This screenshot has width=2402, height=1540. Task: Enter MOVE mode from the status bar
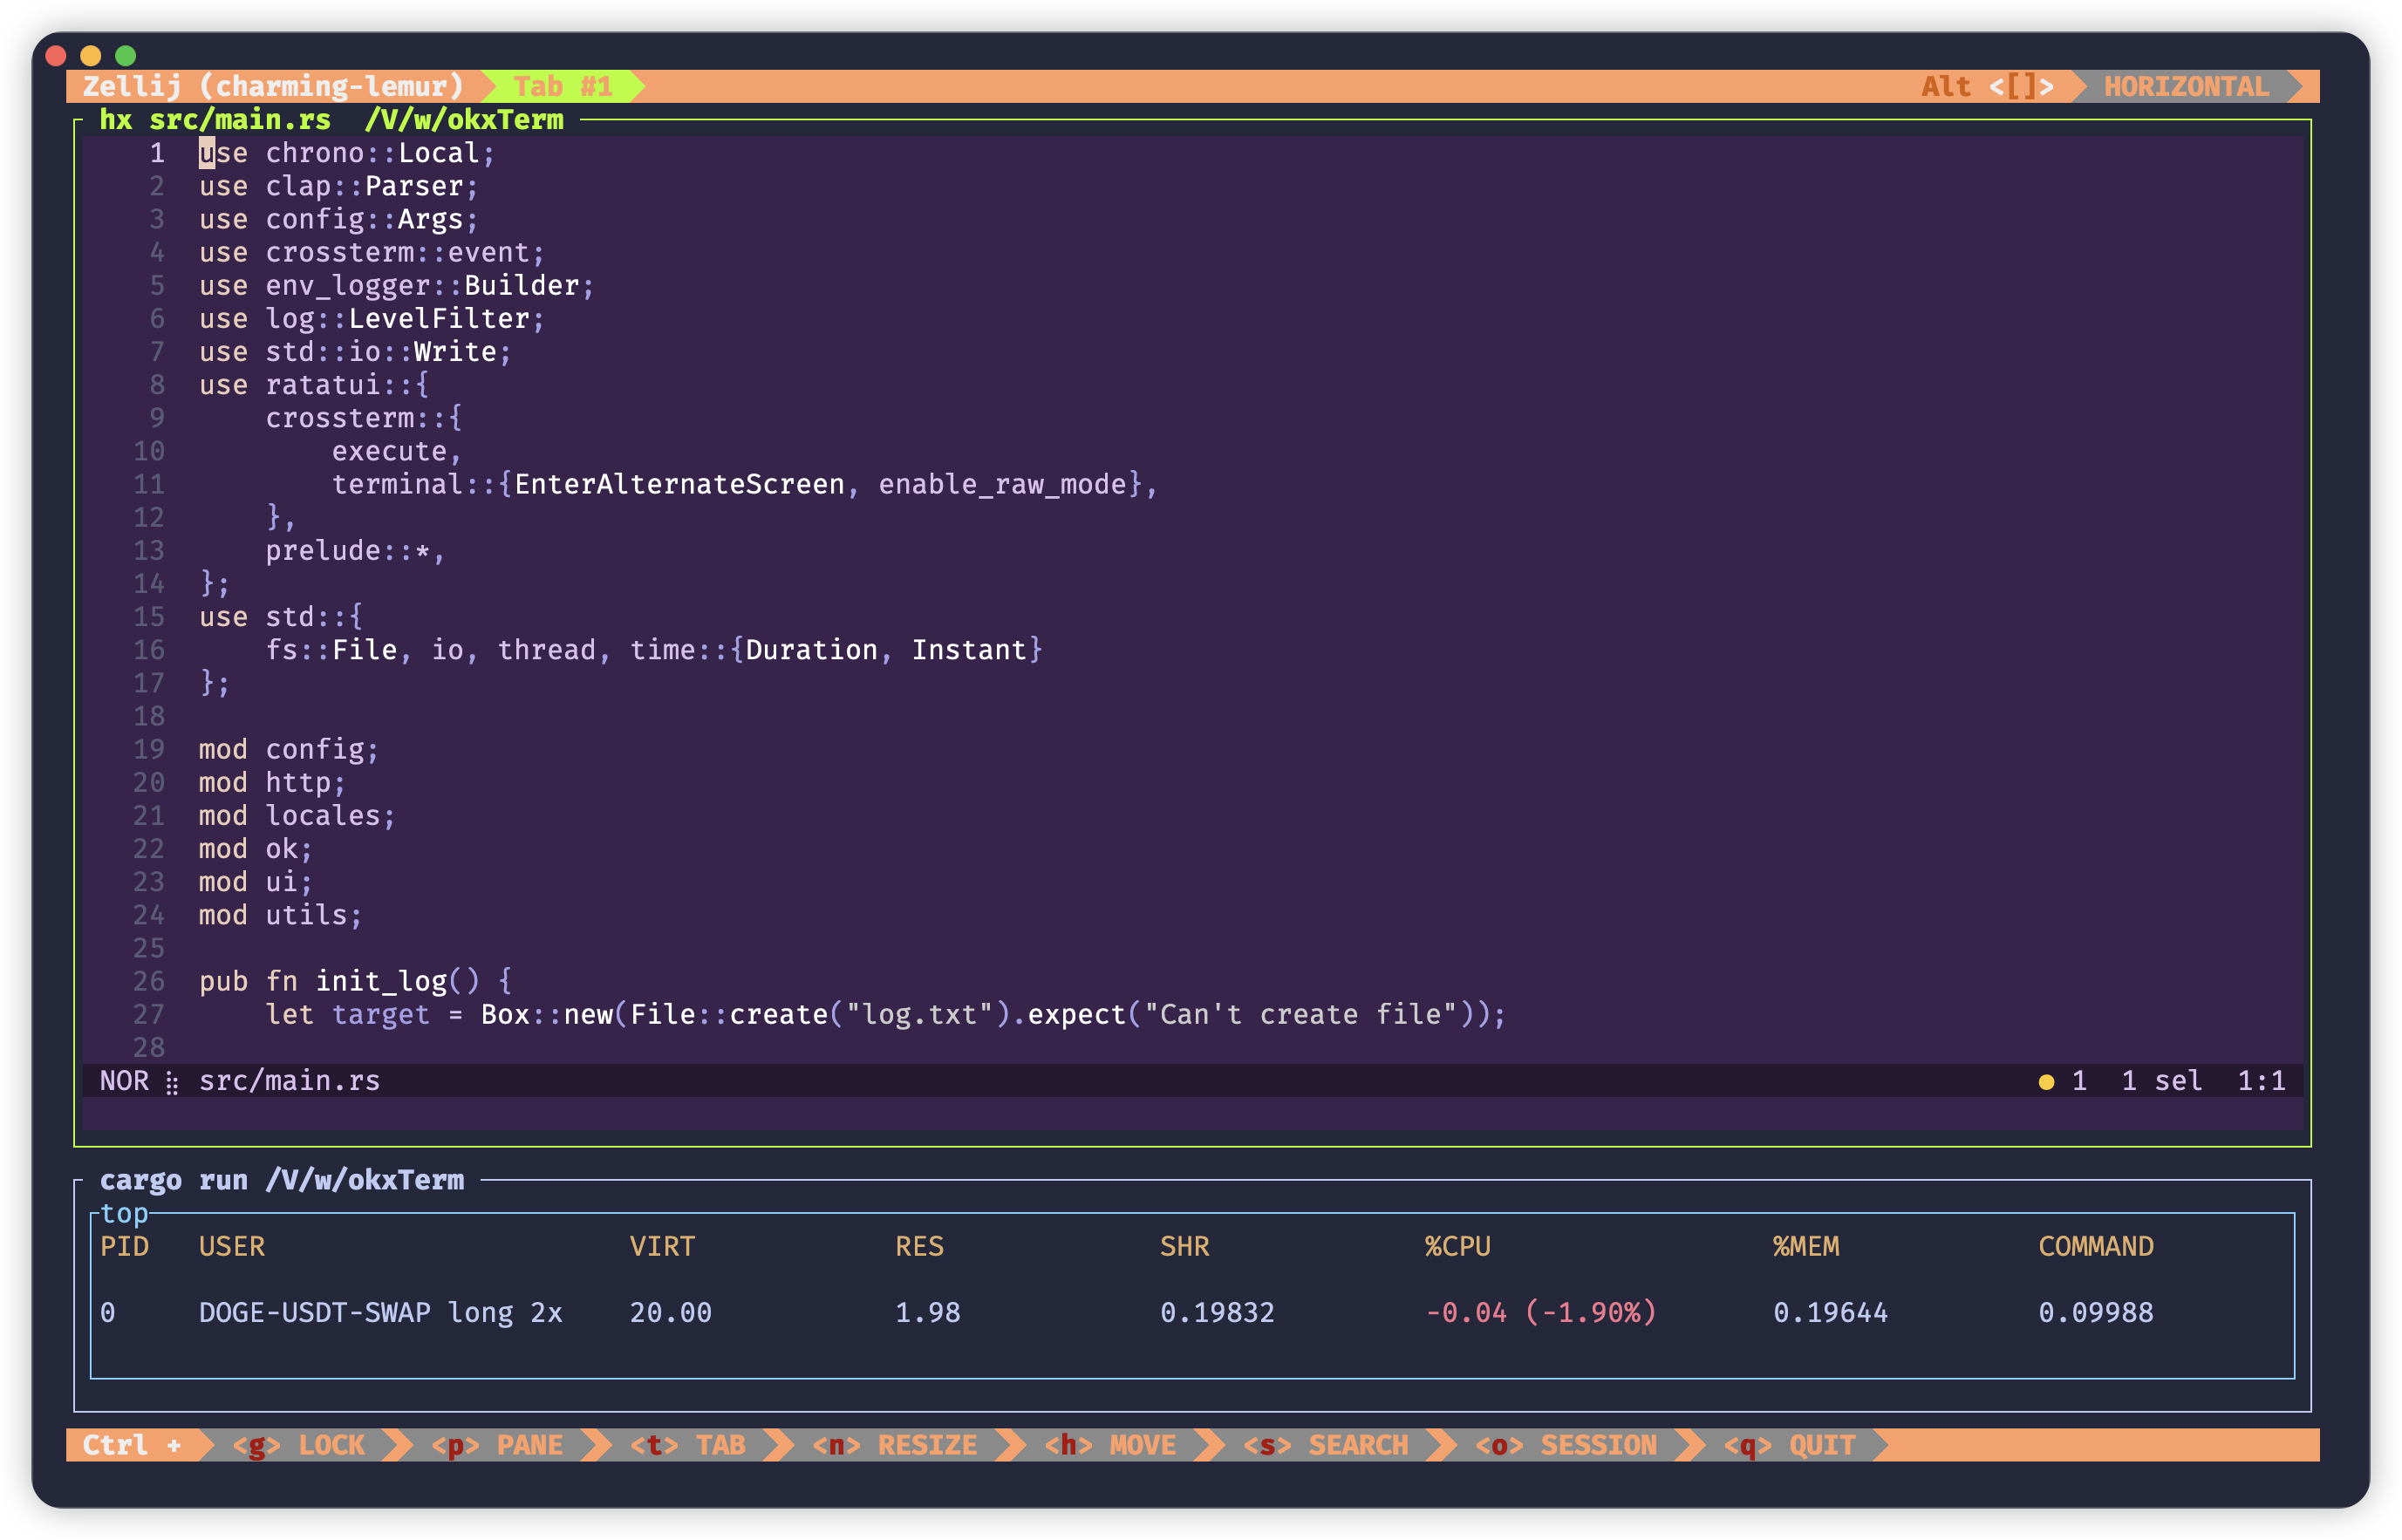pyautogui.click(x=1110, y=1445)
